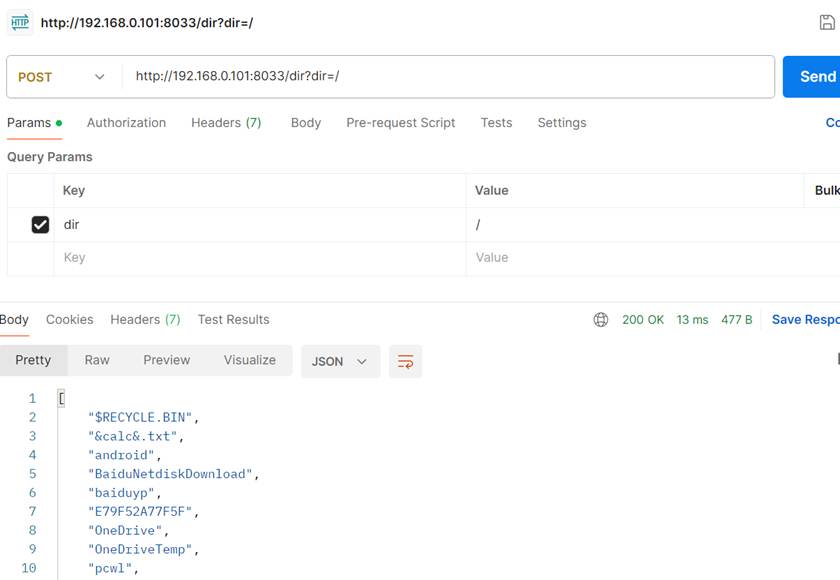
Task: Select the Visualize view mode
Action: coord(250,360)
